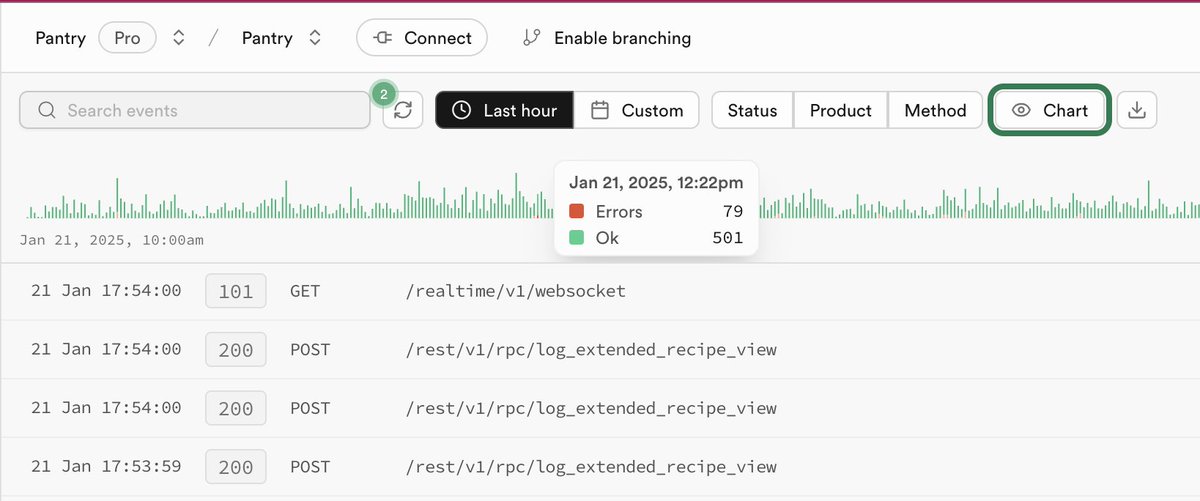
Task: Click the 79 Errors count in tooltip
Action: tap(733, 212)
